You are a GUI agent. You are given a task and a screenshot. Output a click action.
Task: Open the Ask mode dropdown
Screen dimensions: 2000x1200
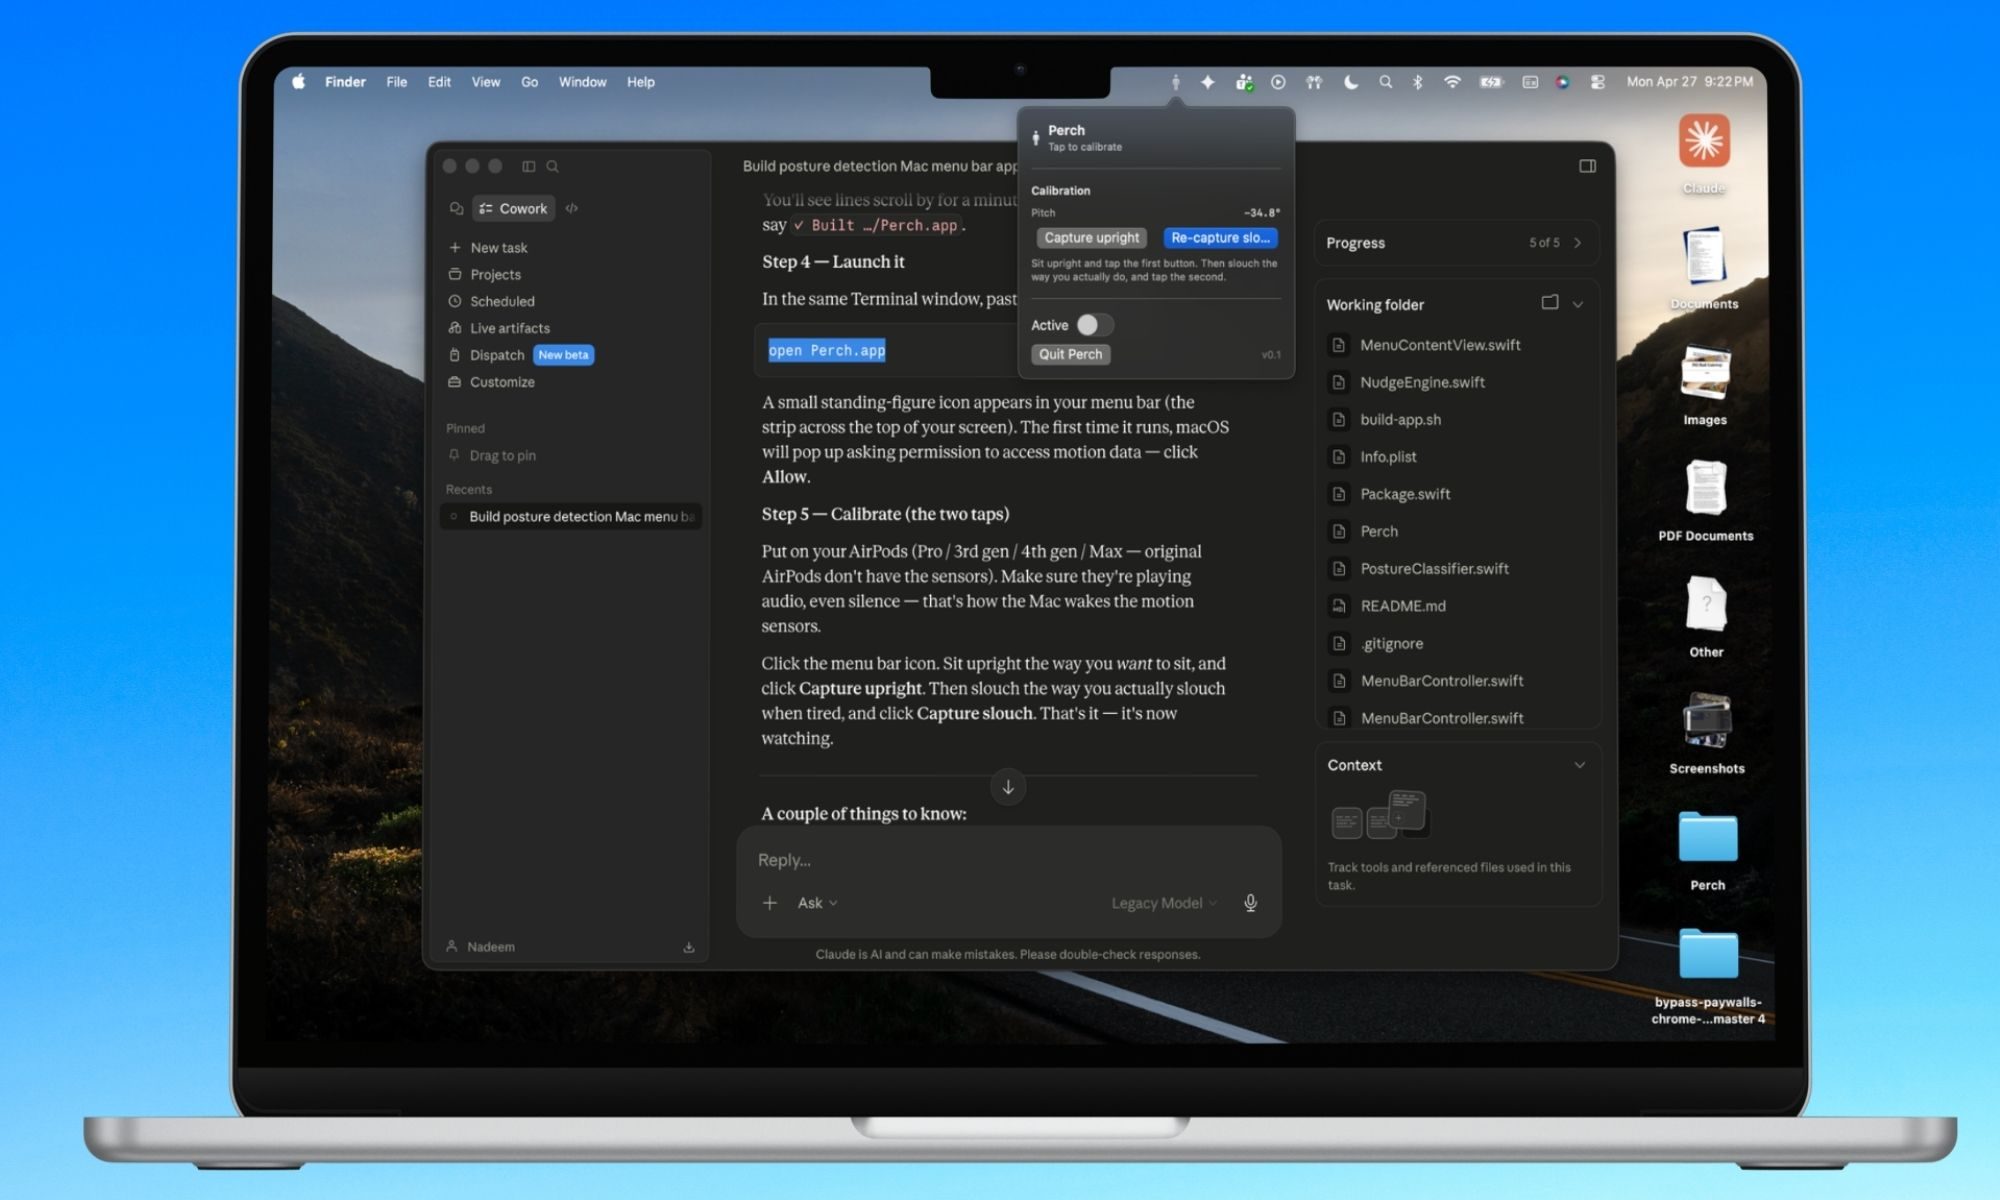pyautogui.click(x=818, y=903)
